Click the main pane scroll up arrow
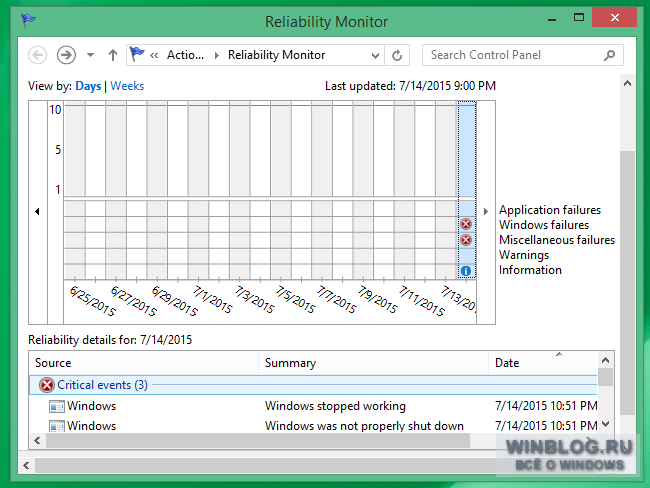Screen dimensions: 650x488 (x=628, y=83)
